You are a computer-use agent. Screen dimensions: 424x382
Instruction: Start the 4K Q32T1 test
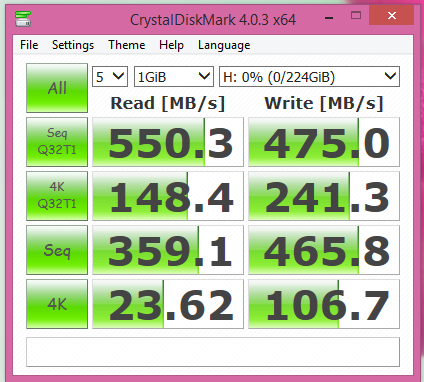(x=57, y=196)
